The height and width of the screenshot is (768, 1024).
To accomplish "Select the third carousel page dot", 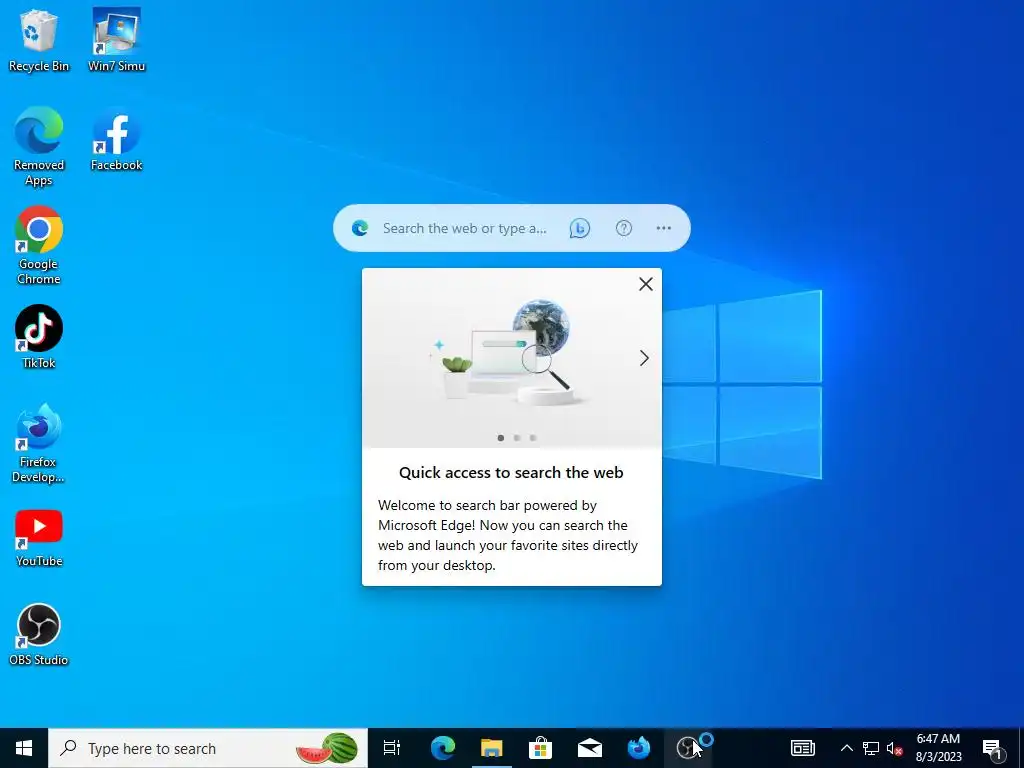I will tap(533, 438).
